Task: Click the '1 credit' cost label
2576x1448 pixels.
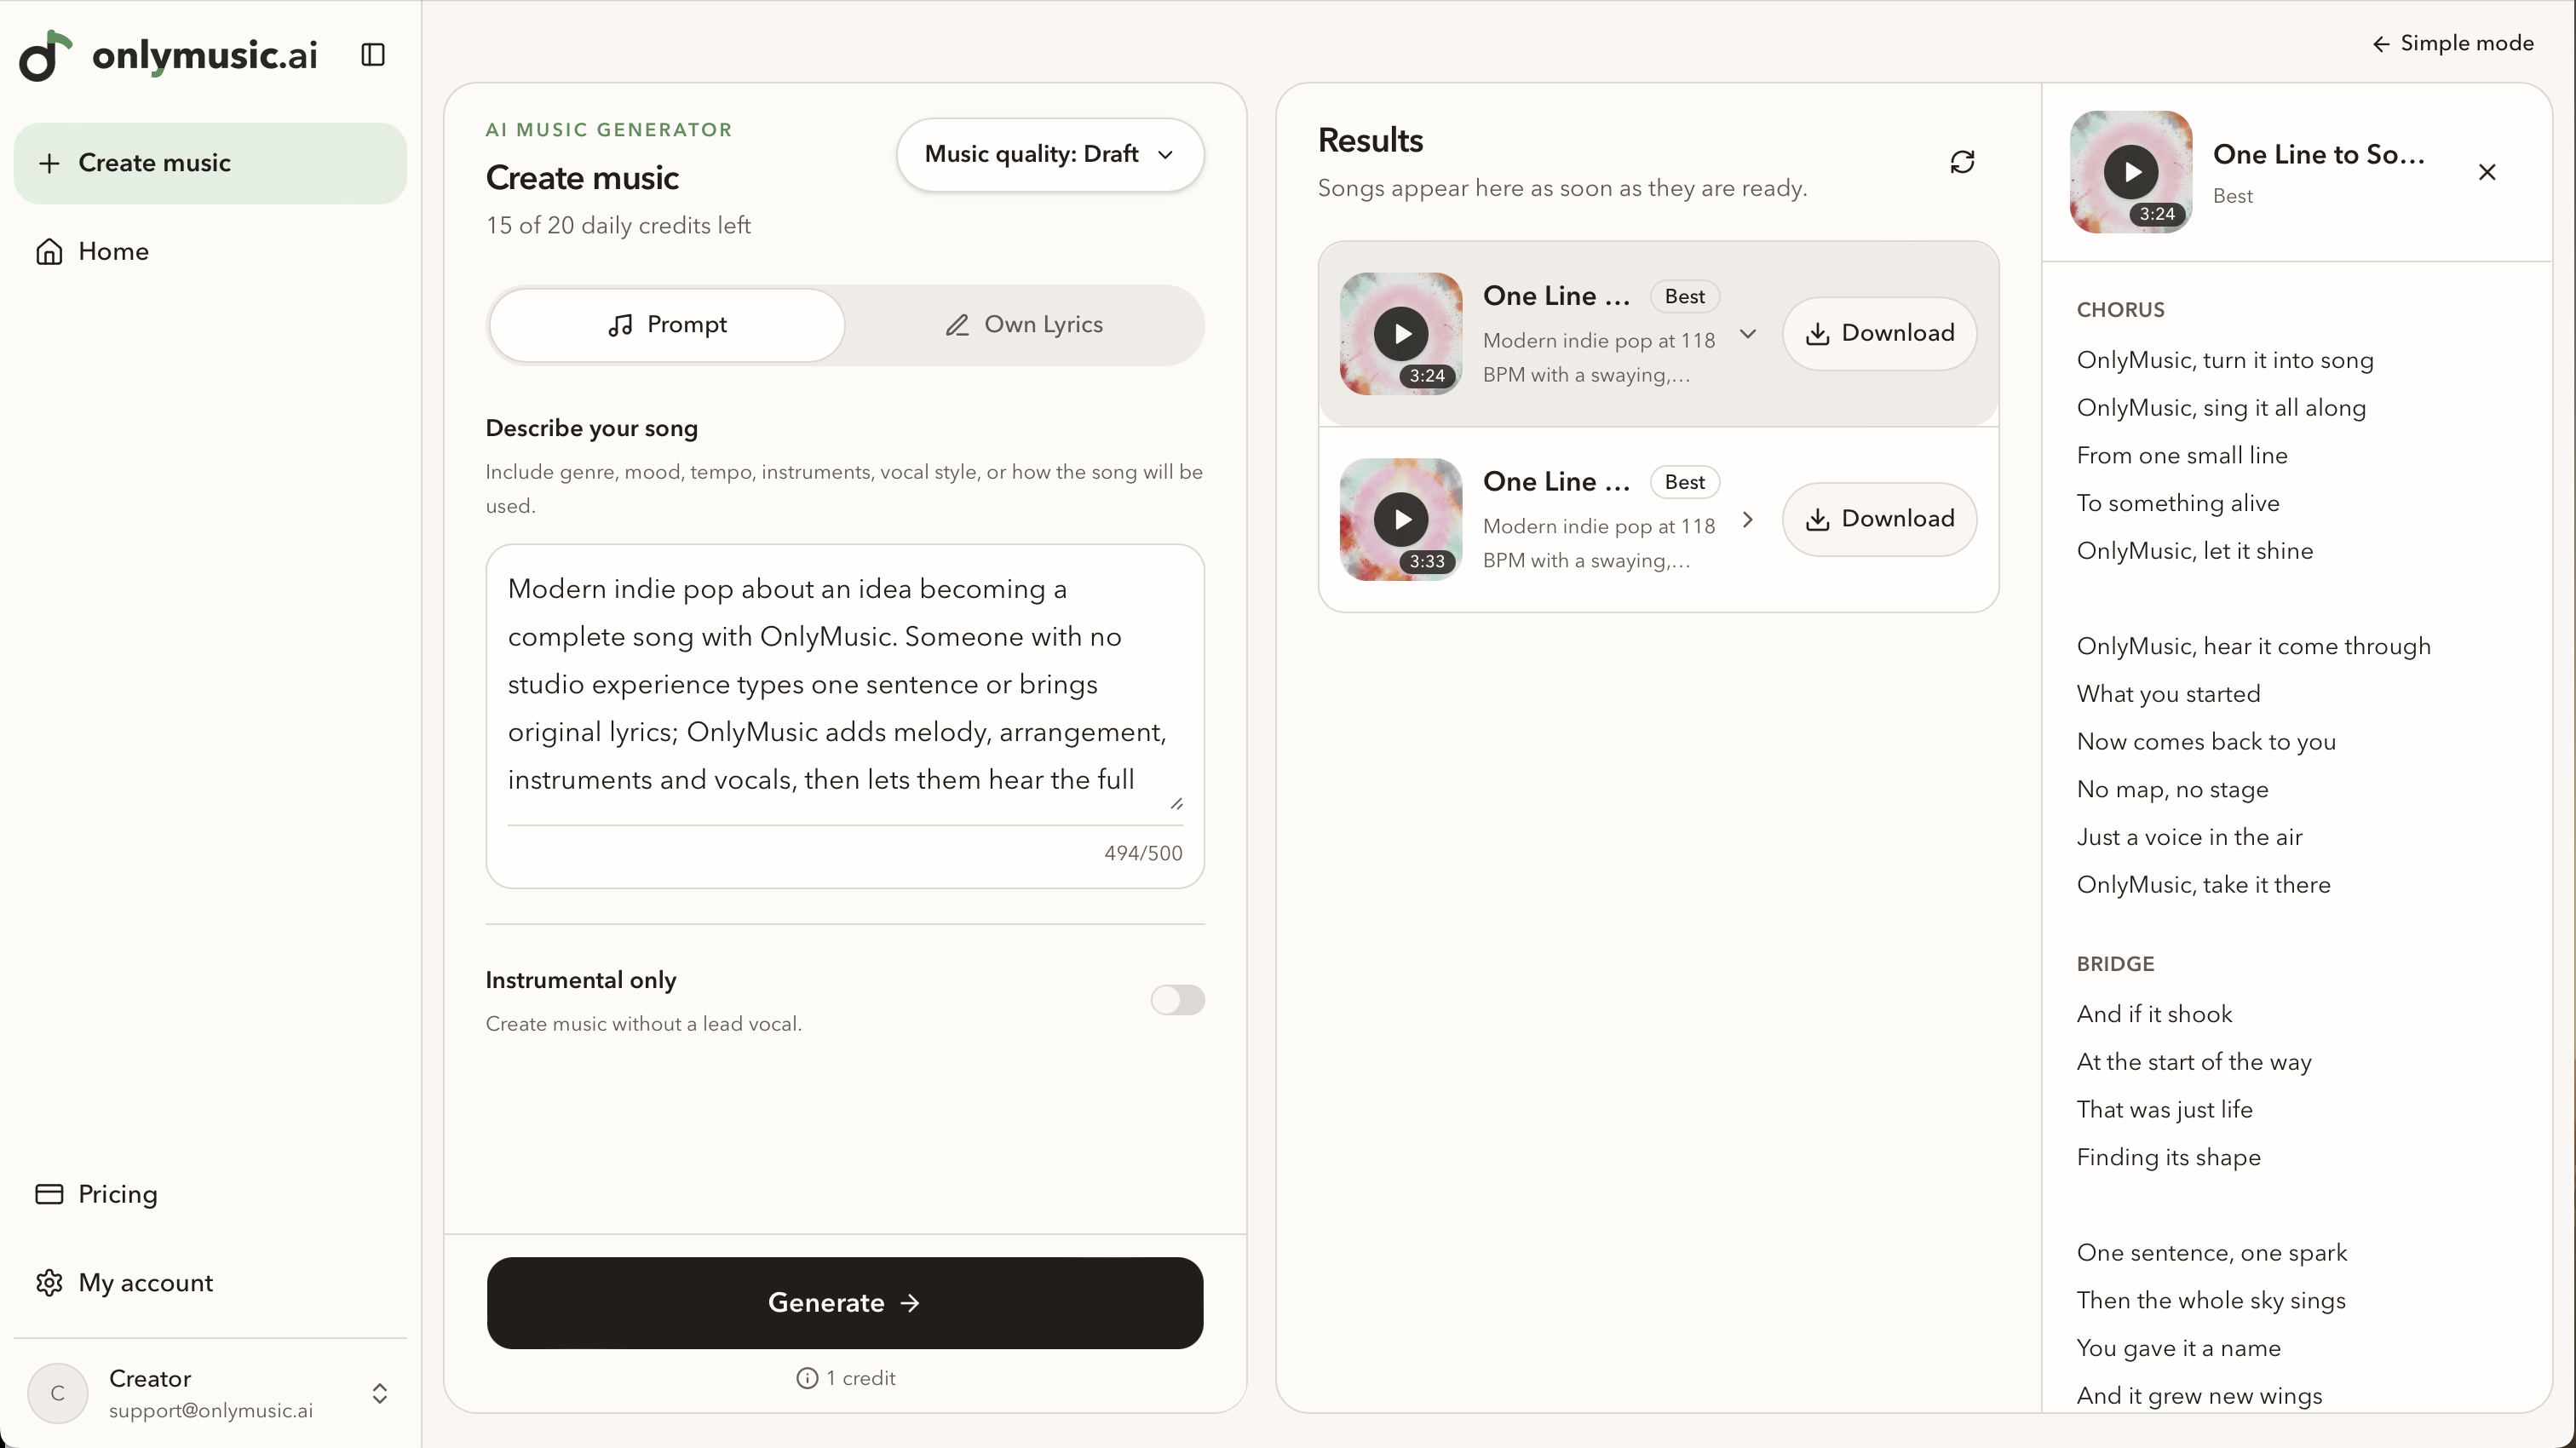Action: coord(860,1378)
